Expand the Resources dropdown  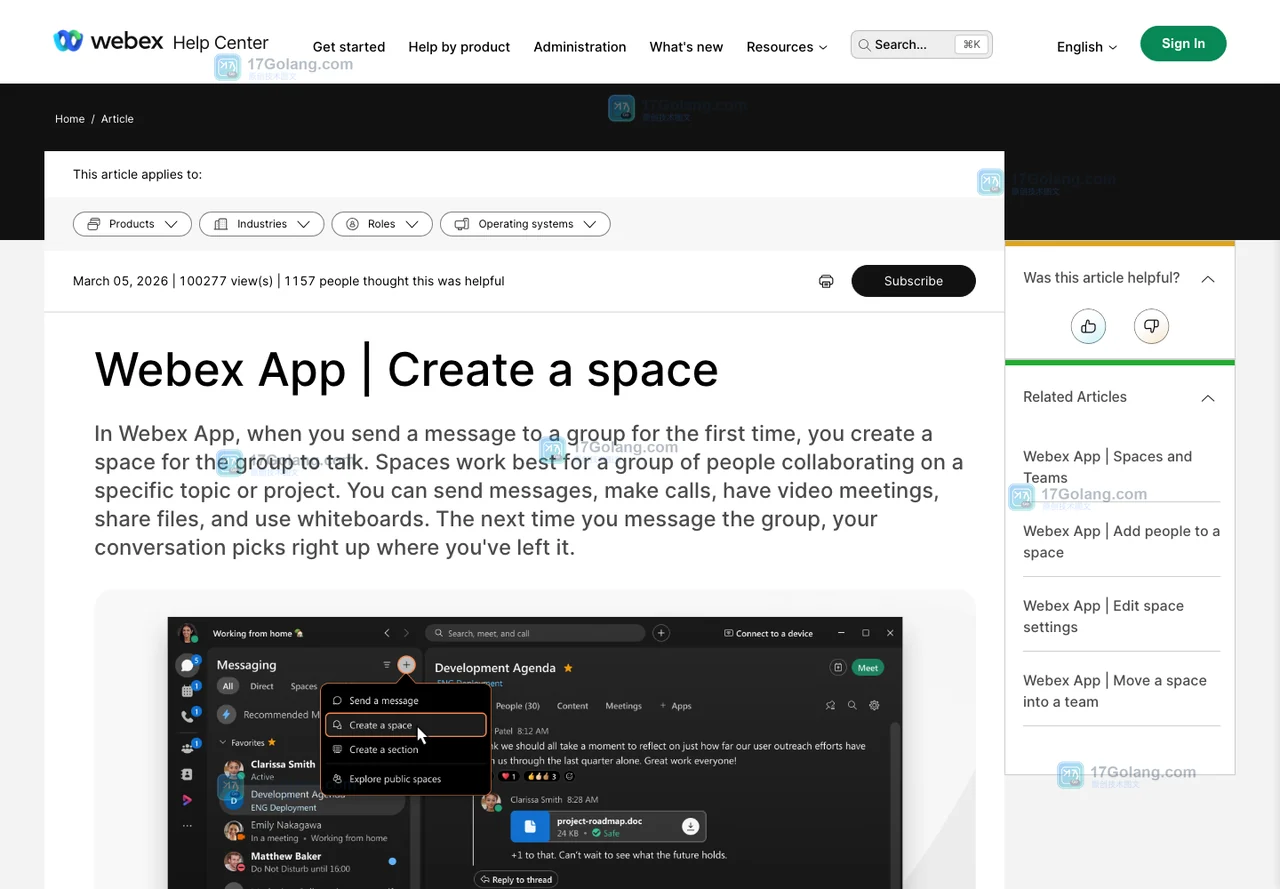[787, 47]
